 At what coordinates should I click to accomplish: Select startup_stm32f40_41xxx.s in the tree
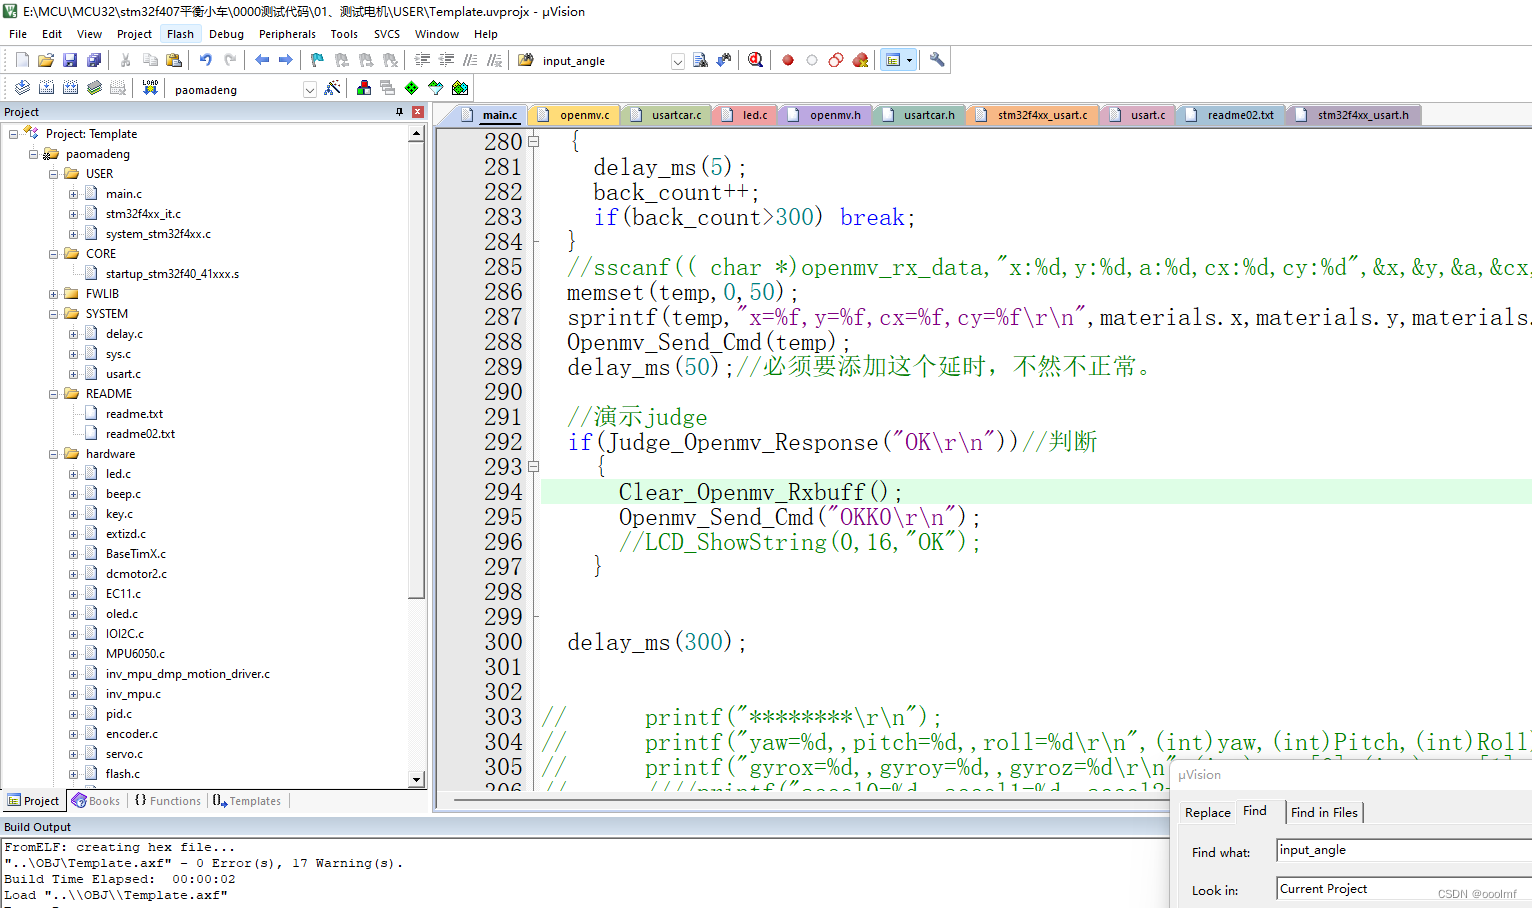click(x=172, y=274)
